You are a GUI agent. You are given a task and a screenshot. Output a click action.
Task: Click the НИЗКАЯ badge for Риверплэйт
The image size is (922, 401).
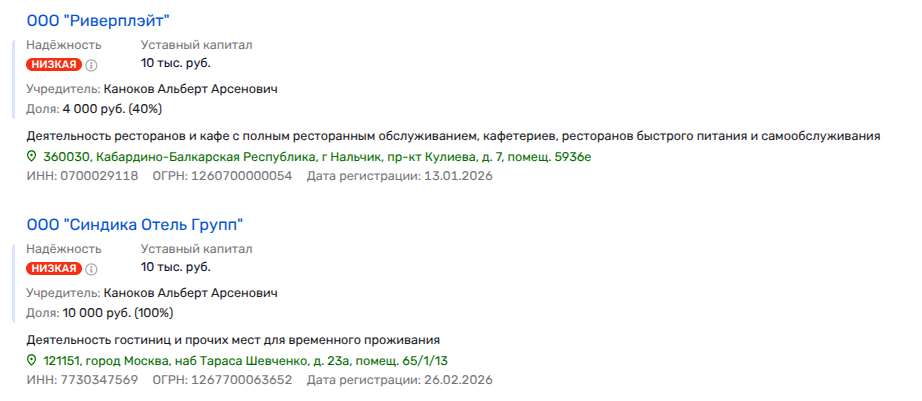[54, 64]
